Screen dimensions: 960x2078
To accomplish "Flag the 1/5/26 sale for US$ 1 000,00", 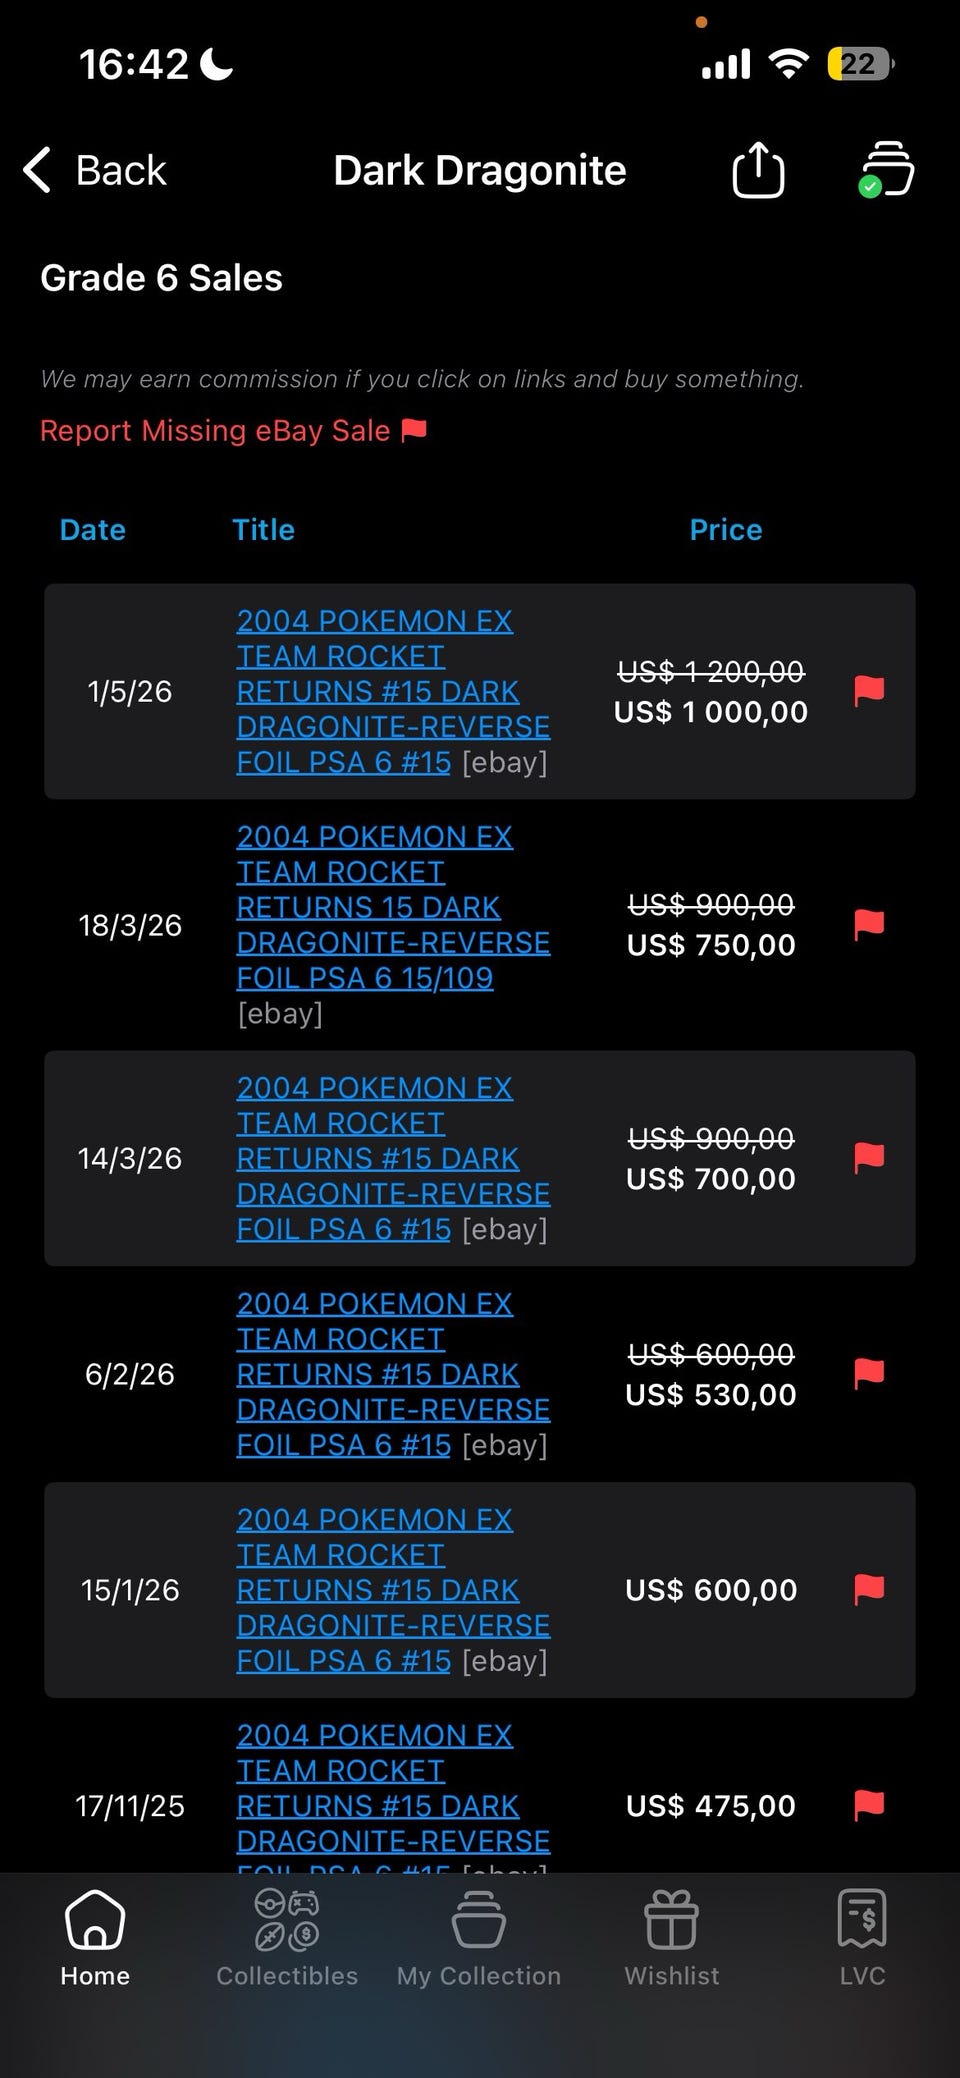I will tap(869, 691).
